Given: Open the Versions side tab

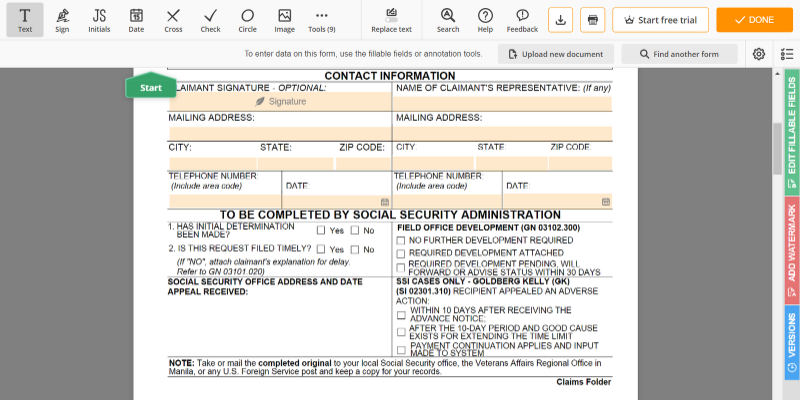Looking at the screenshot, I should pyautogui.click(x=792, y=343).
